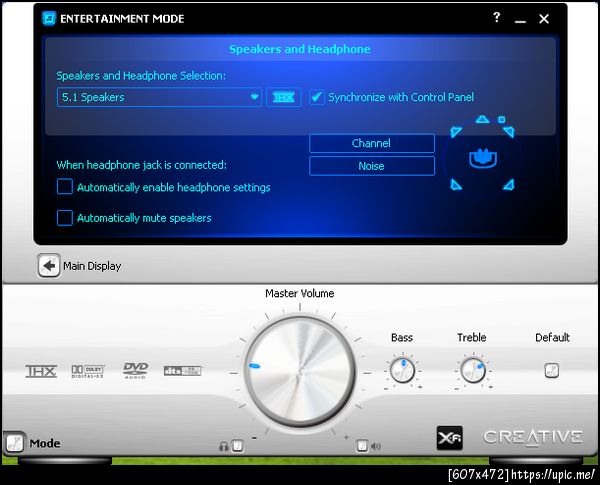
Task: Click the DTS logo
Action: pyautogui.click(x=183, y=371)
